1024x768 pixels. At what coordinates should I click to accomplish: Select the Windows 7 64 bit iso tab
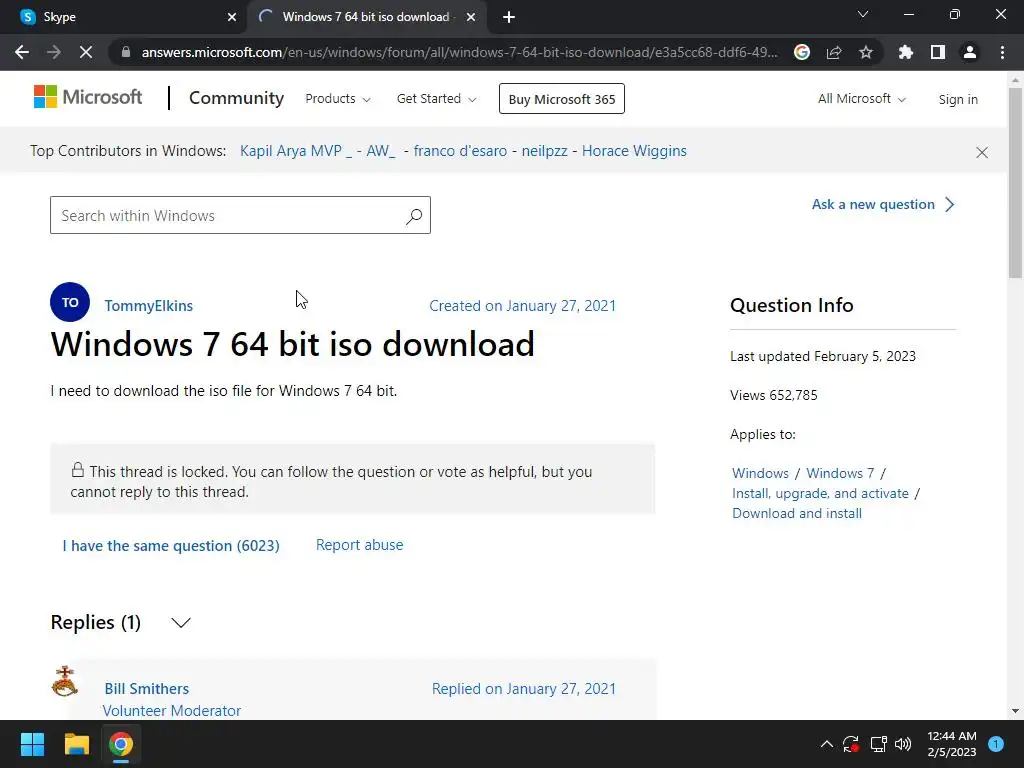pyautogui.click(x=366, y=17)
